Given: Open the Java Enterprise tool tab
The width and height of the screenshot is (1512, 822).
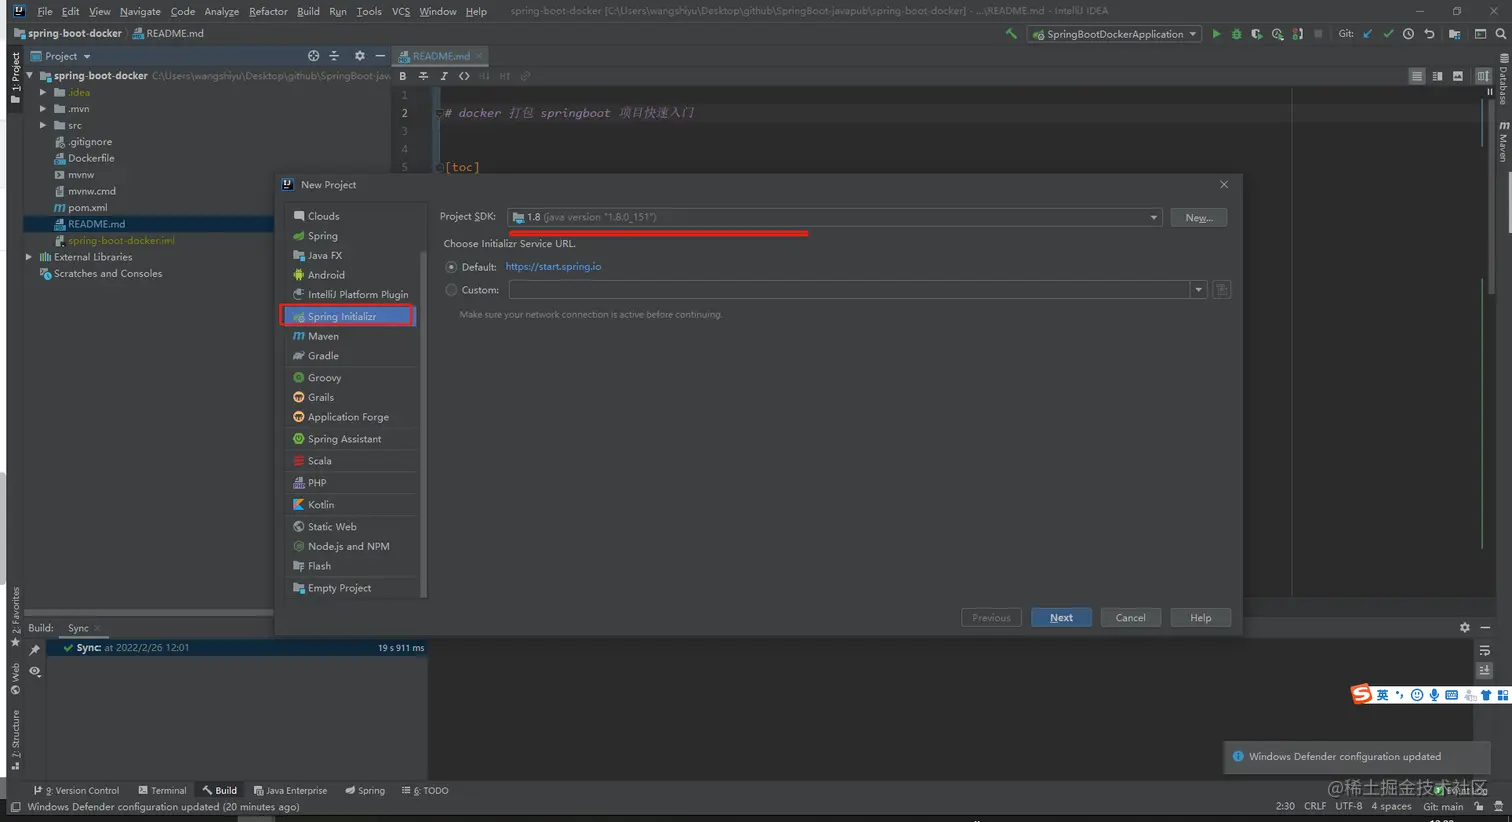Looking at the screenshot, I should pyautogui.click(x=290, y=790).
